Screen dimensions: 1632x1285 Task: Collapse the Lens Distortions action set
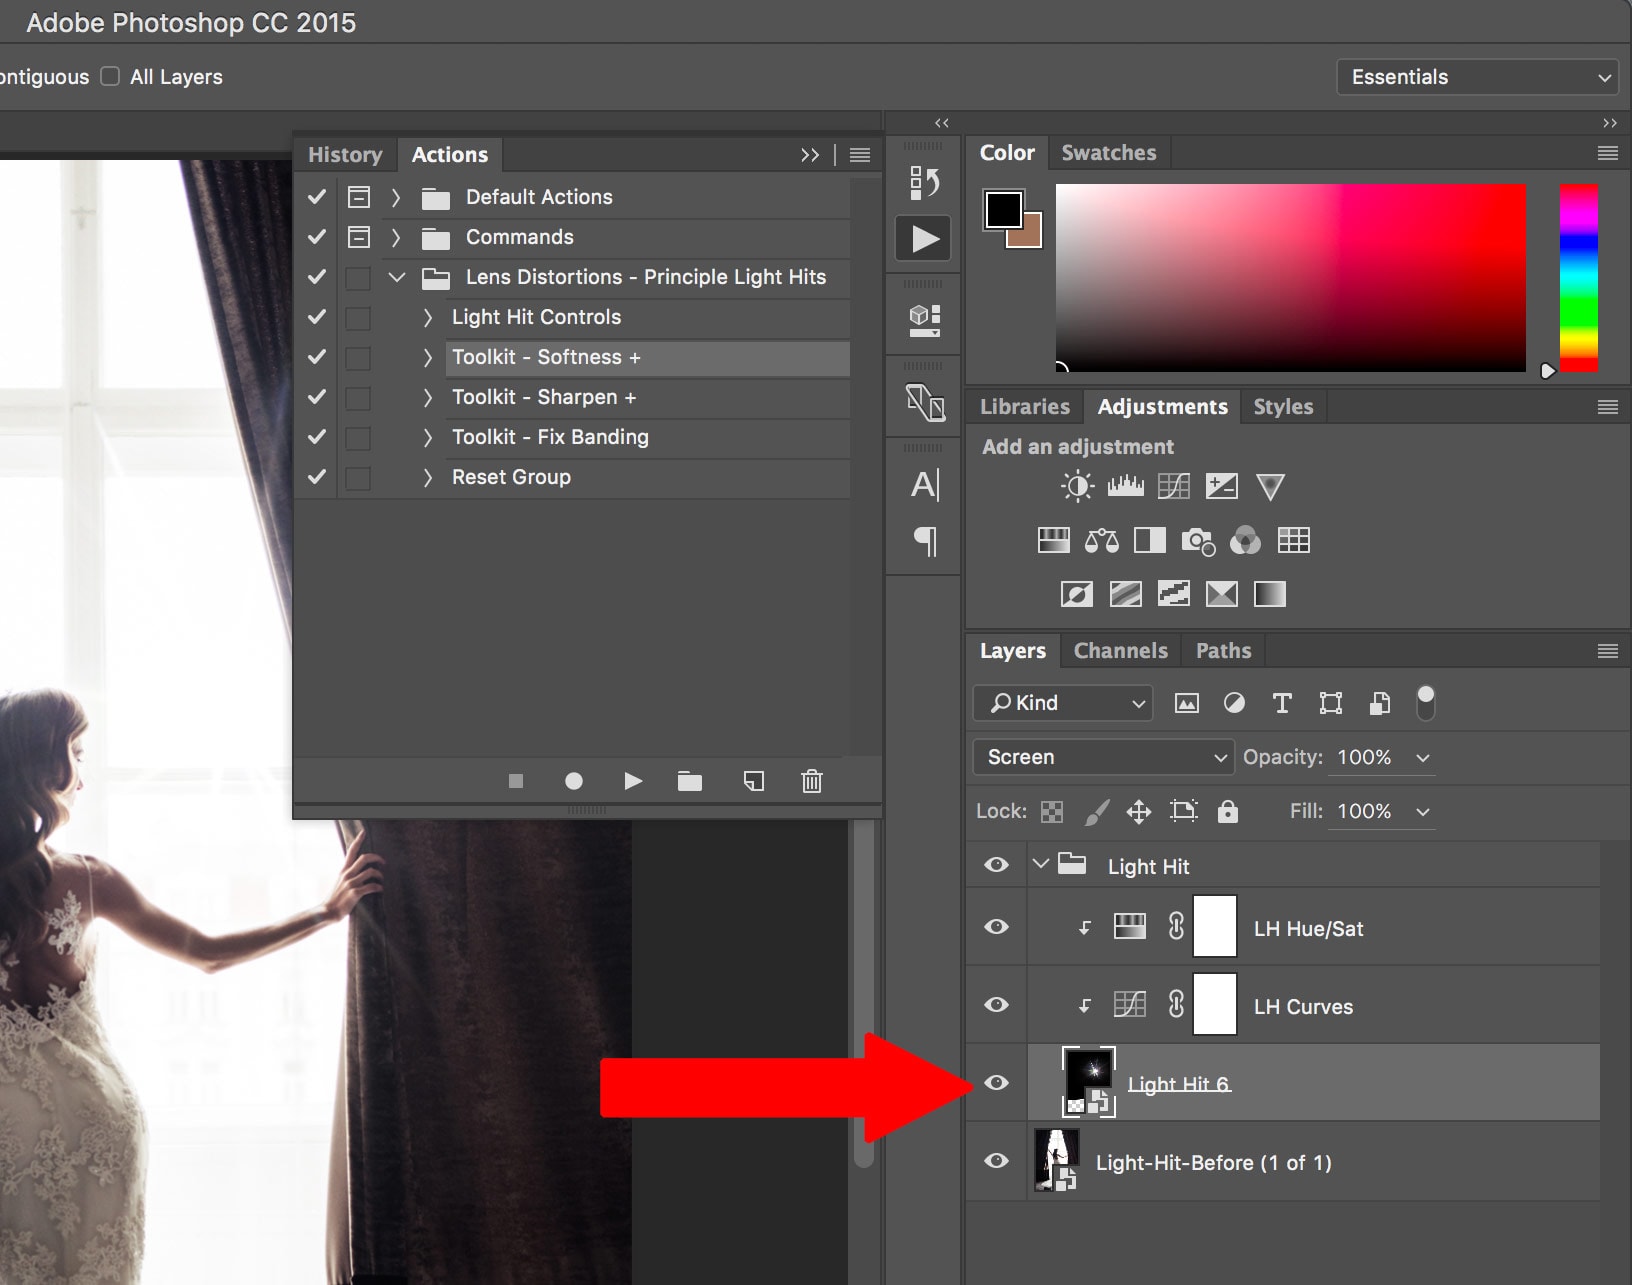397,277
